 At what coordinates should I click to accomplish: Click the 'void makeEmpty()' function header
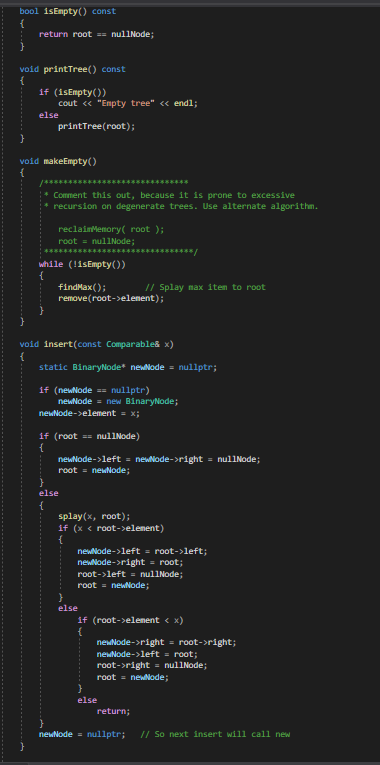pos(58,161)
